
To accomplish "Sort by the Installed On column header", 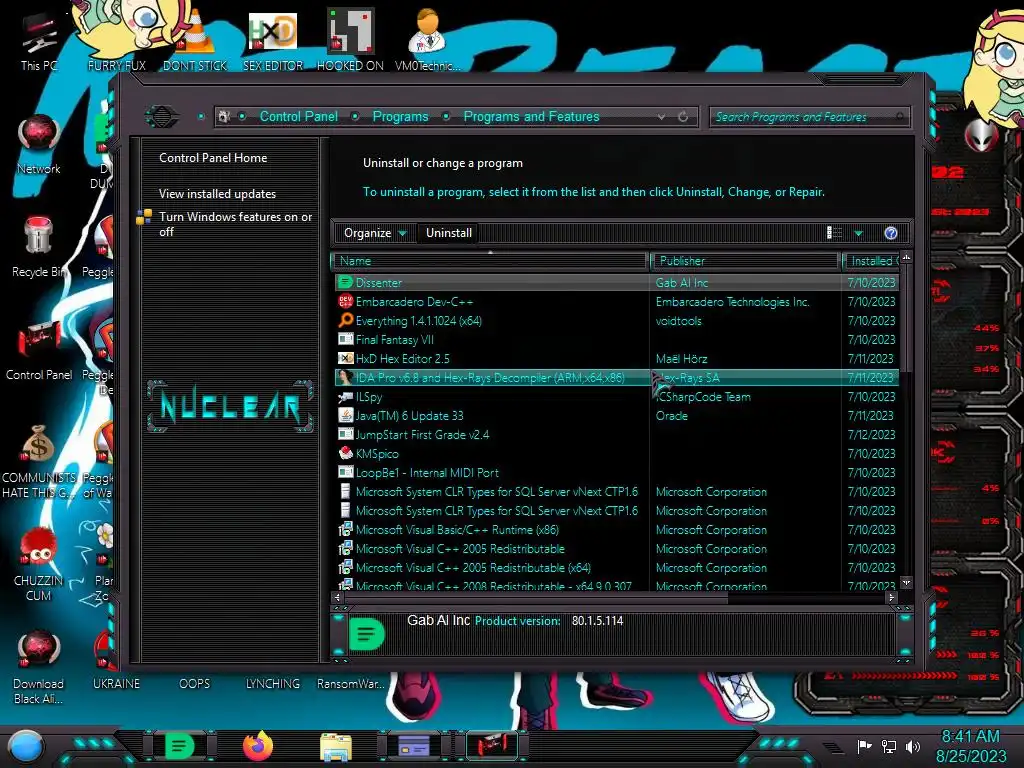I will coord(871,261).
